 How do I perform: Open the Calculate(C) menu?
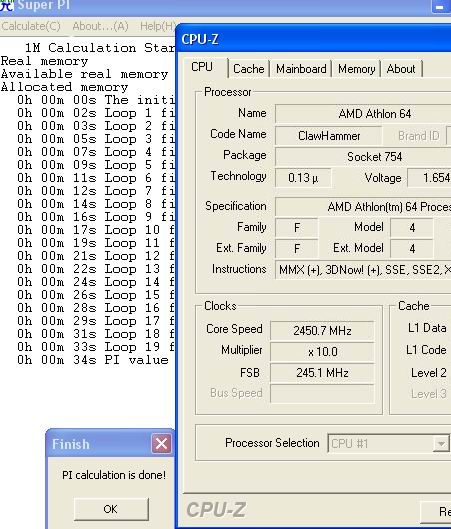click(x=31, y=26)
